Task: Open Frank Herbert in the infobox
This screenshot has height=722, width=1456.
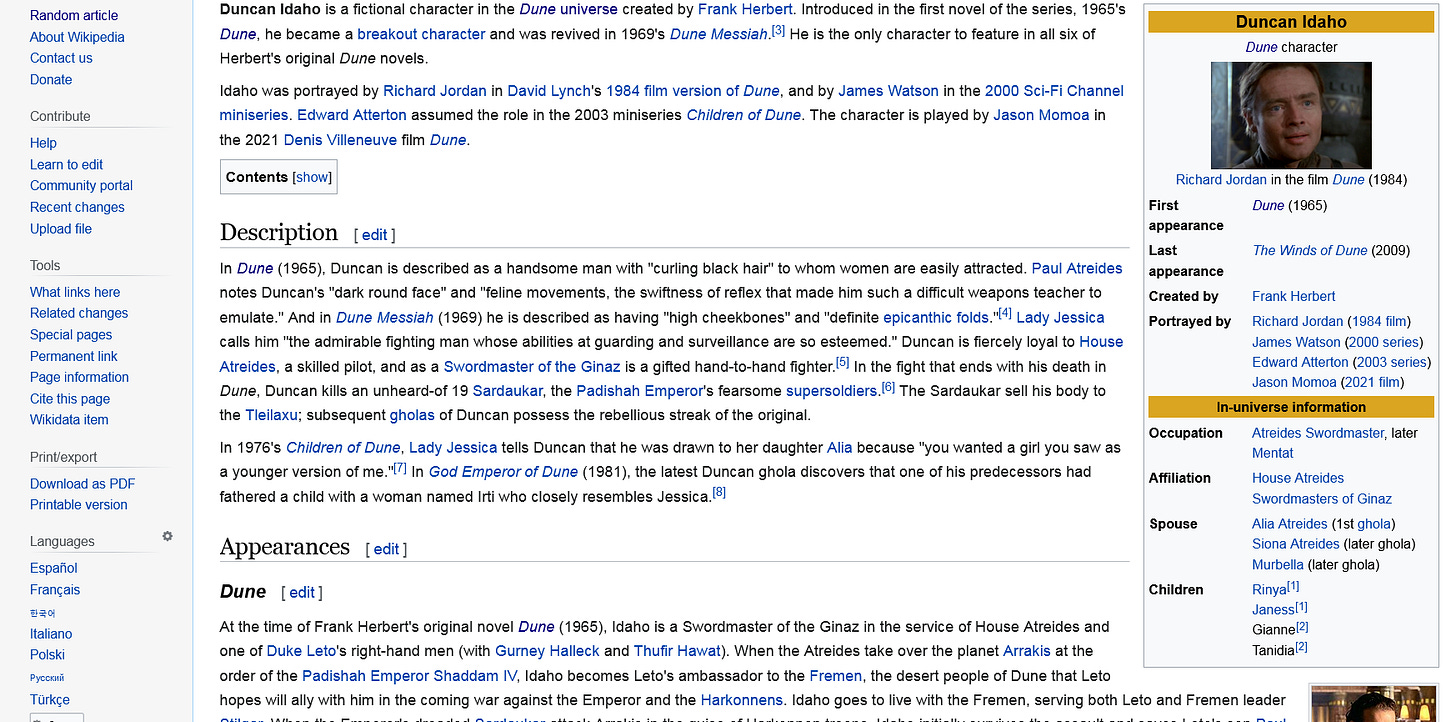Action: point(1293,296)
